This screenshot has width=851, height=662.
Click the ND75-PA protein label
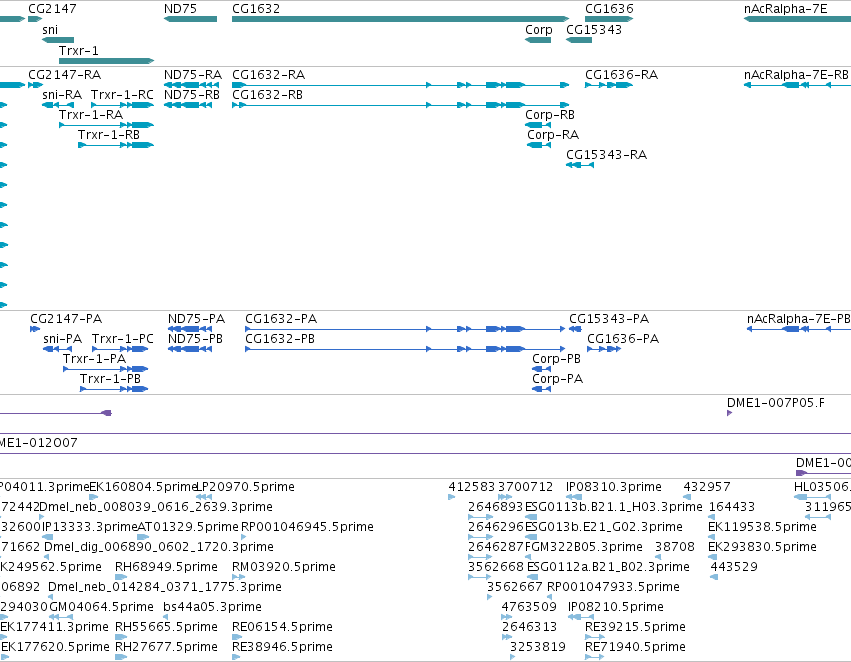pos(196,319)
